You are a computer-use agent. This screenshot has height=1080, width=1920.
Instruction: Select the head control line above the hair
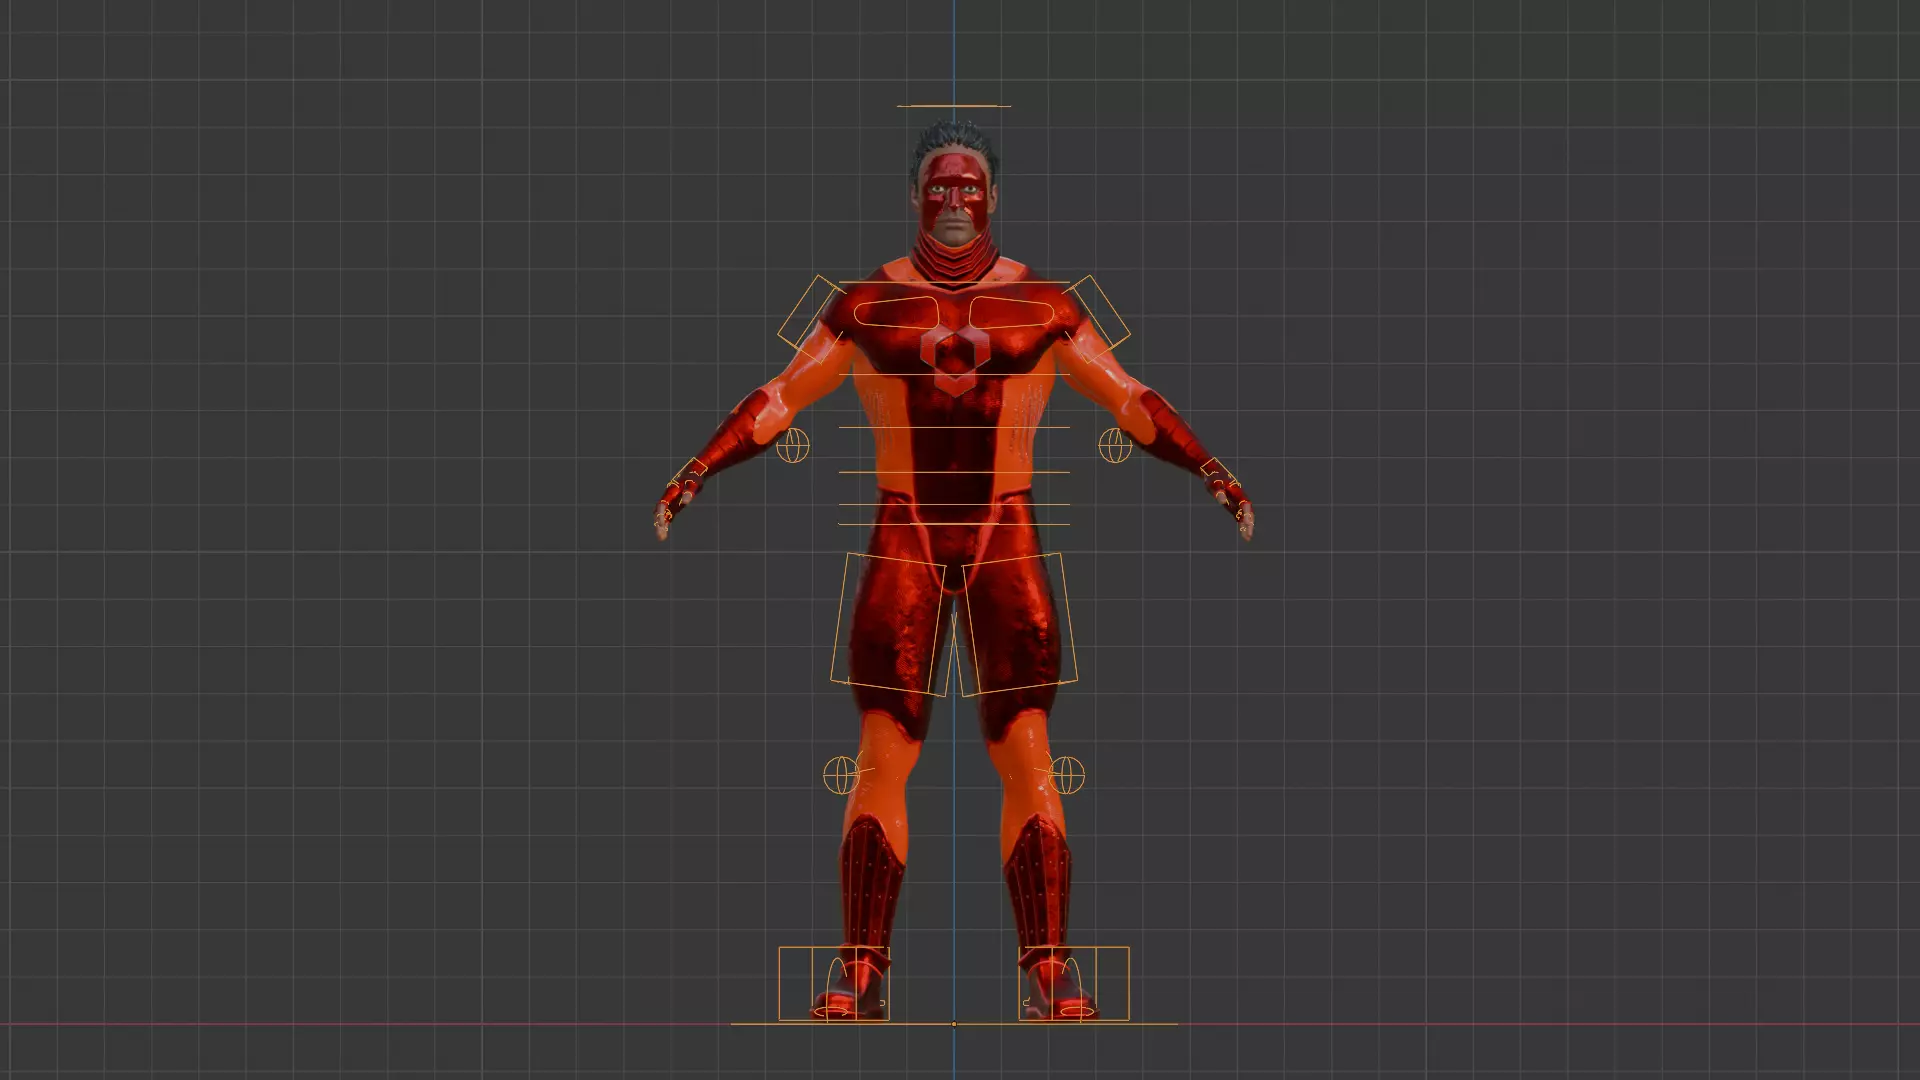point(953,106)
